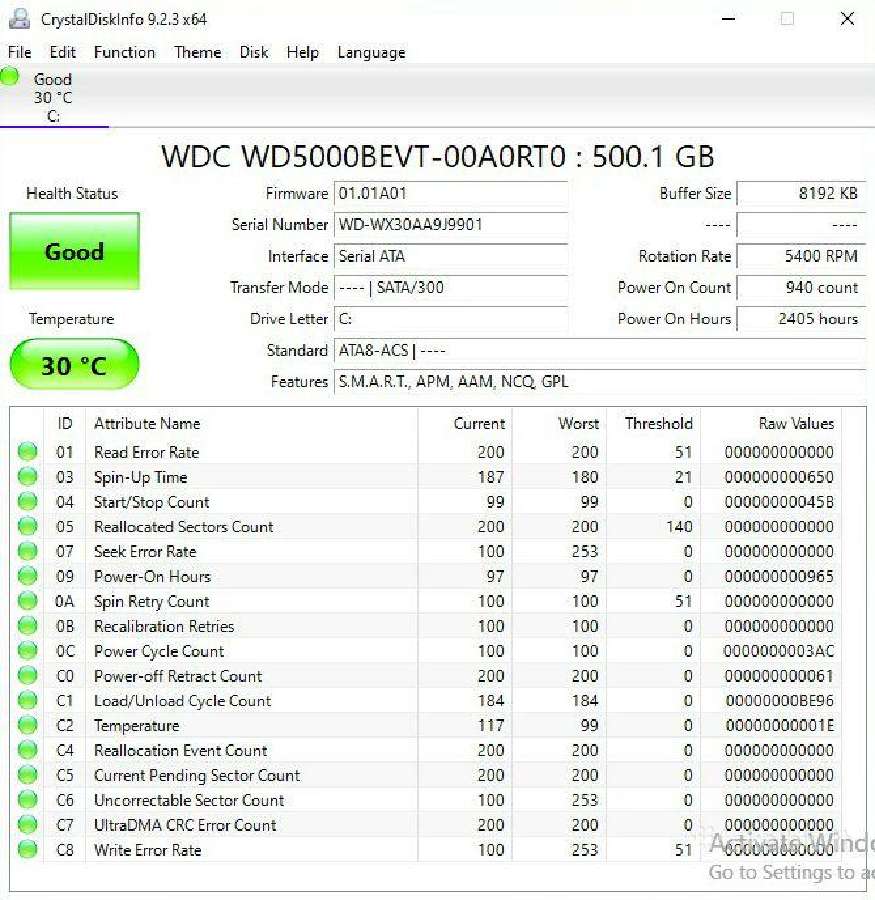875x900 pixels.
Task: Click the status icon for Load/Unload Cycle Count
Action: (28, 700)
